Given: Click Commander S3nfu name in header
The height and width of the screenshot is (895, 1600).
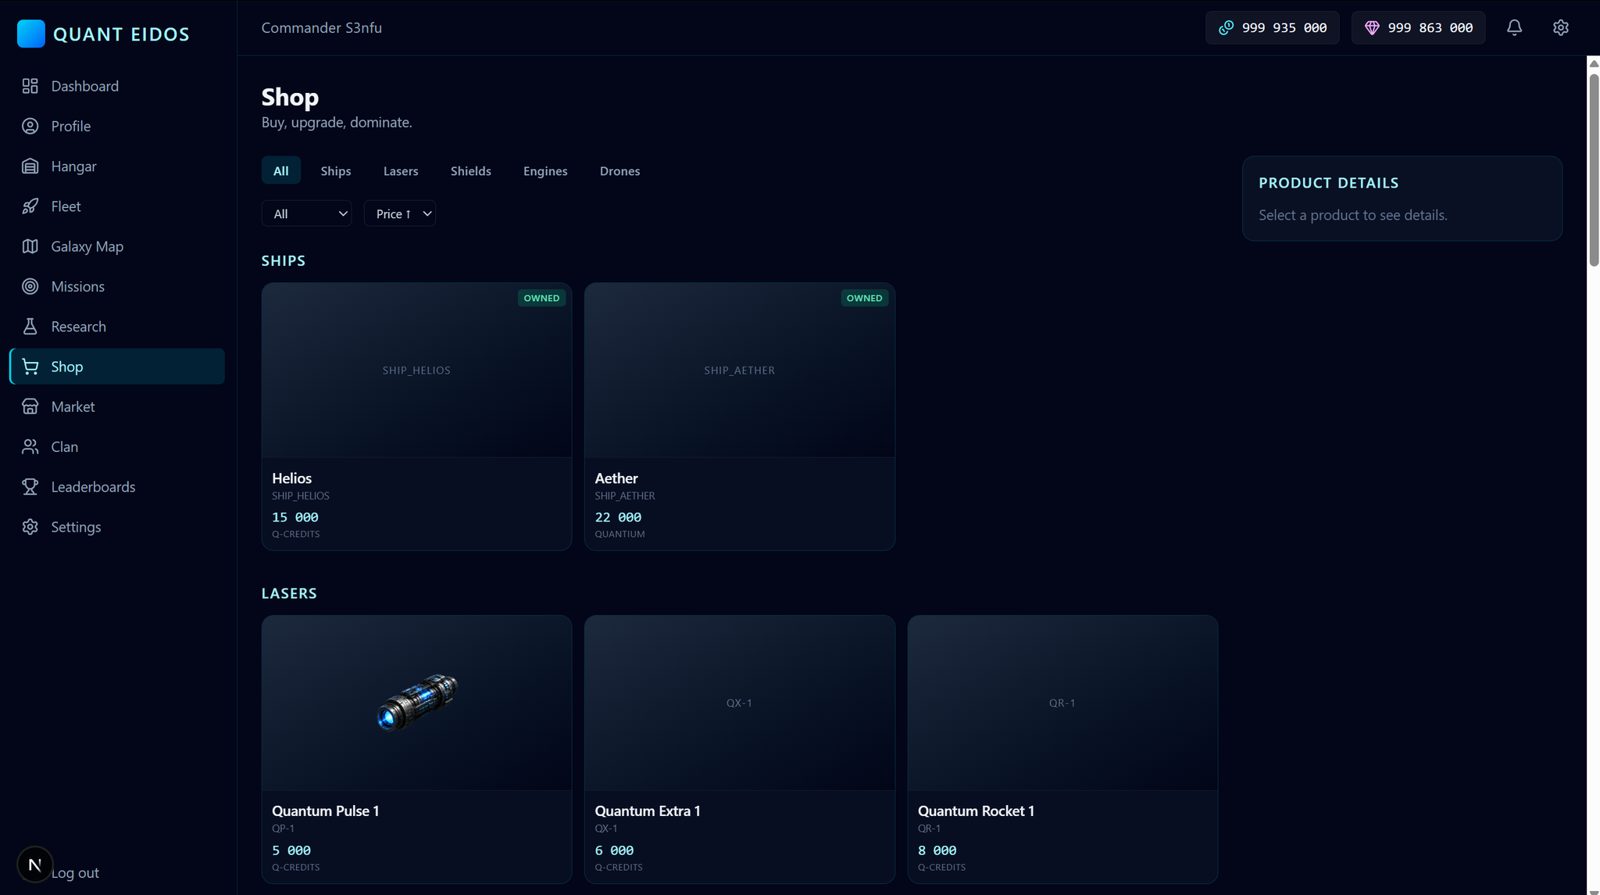Looking at the screenshot, I should pyautogui.click(x=321, y=28).
